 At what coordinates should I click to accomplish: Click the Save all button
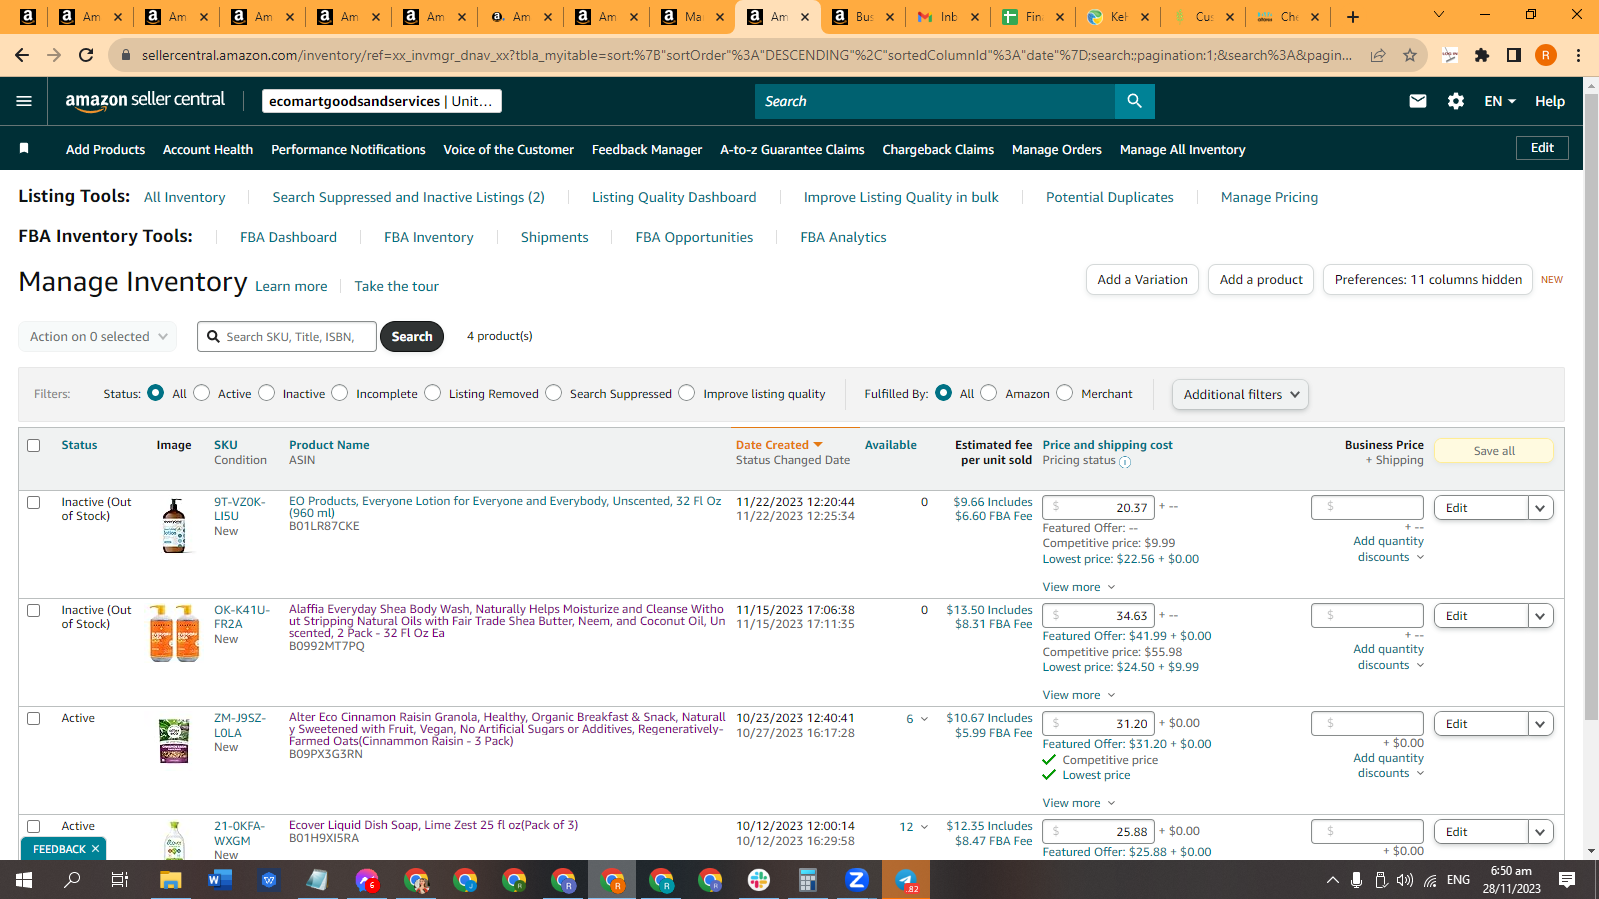[x=1494, y=451]
